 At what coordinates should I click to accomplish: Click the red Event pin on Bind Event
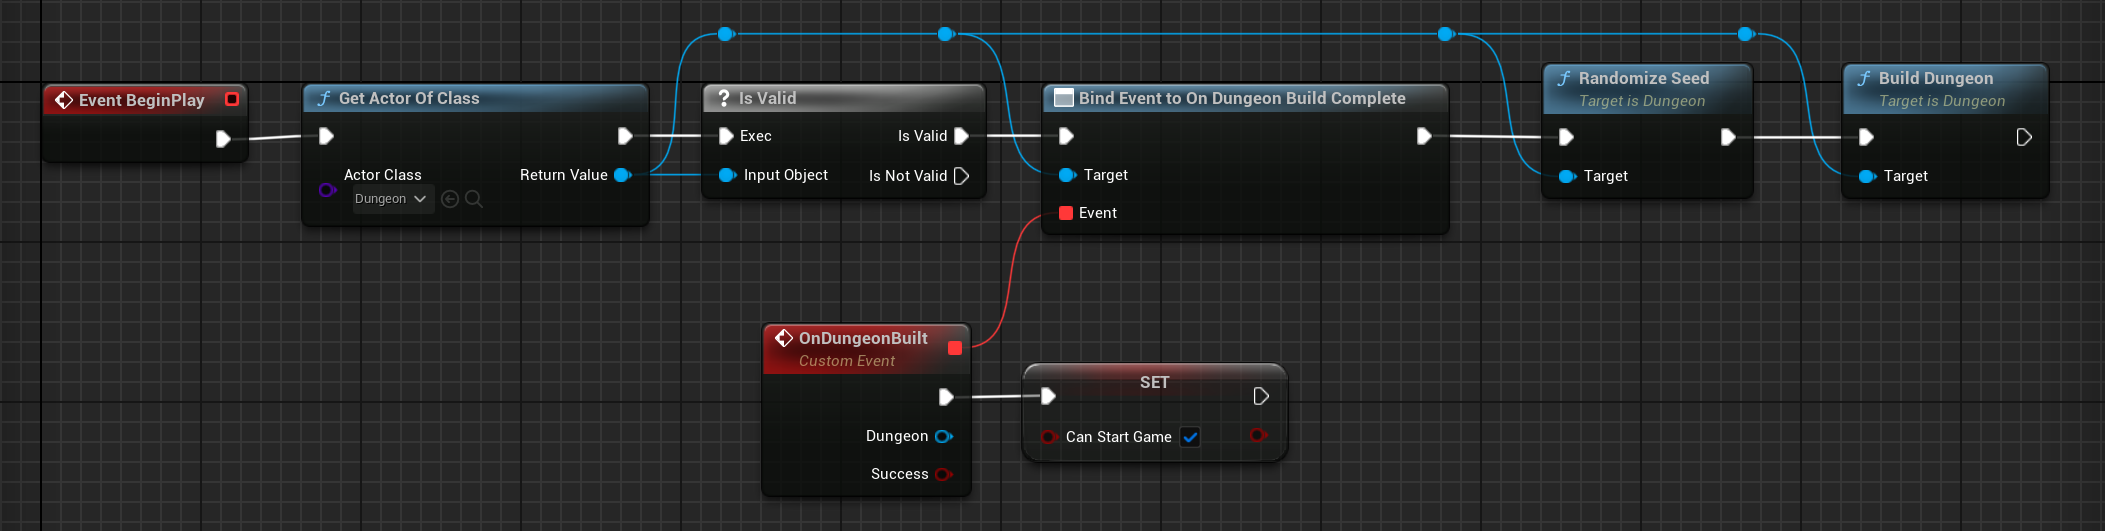pos(1066,213)
